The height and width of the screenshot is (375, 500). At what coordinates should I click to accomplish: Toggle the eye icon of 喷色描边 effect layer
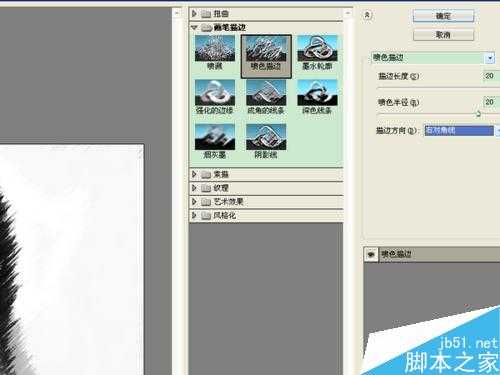click(371, 254)
